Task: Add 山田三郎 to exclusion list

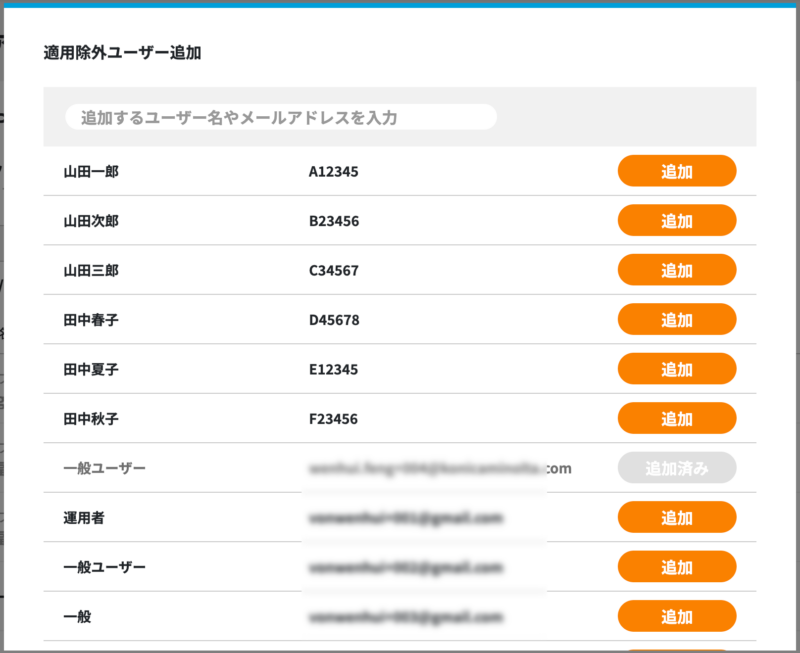Action: click(678, 270)
